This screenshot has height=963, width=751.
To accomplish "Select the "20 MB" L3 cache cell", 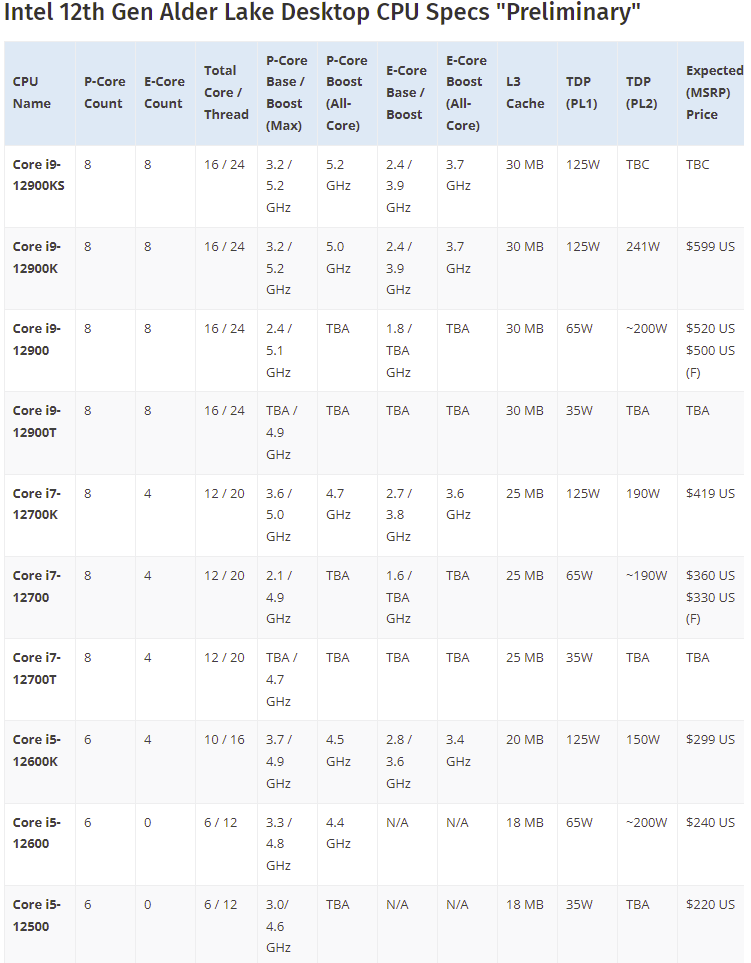I will (x=525, y=740).
